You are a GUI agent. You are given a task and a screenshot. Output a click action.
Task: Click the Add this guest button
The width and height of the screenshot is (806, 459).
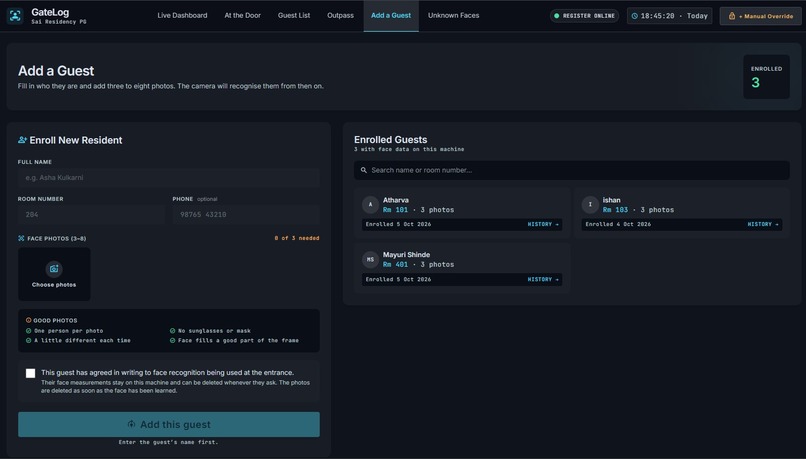[x=169, y=425]
